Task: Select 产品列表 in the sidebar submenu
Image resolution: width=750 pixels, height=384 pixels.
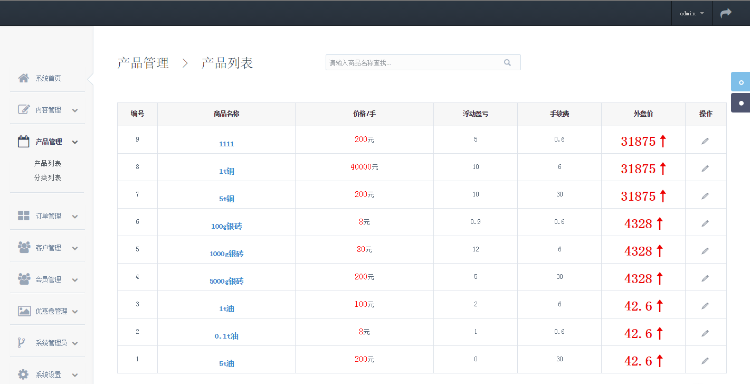Action: (48, 163)
